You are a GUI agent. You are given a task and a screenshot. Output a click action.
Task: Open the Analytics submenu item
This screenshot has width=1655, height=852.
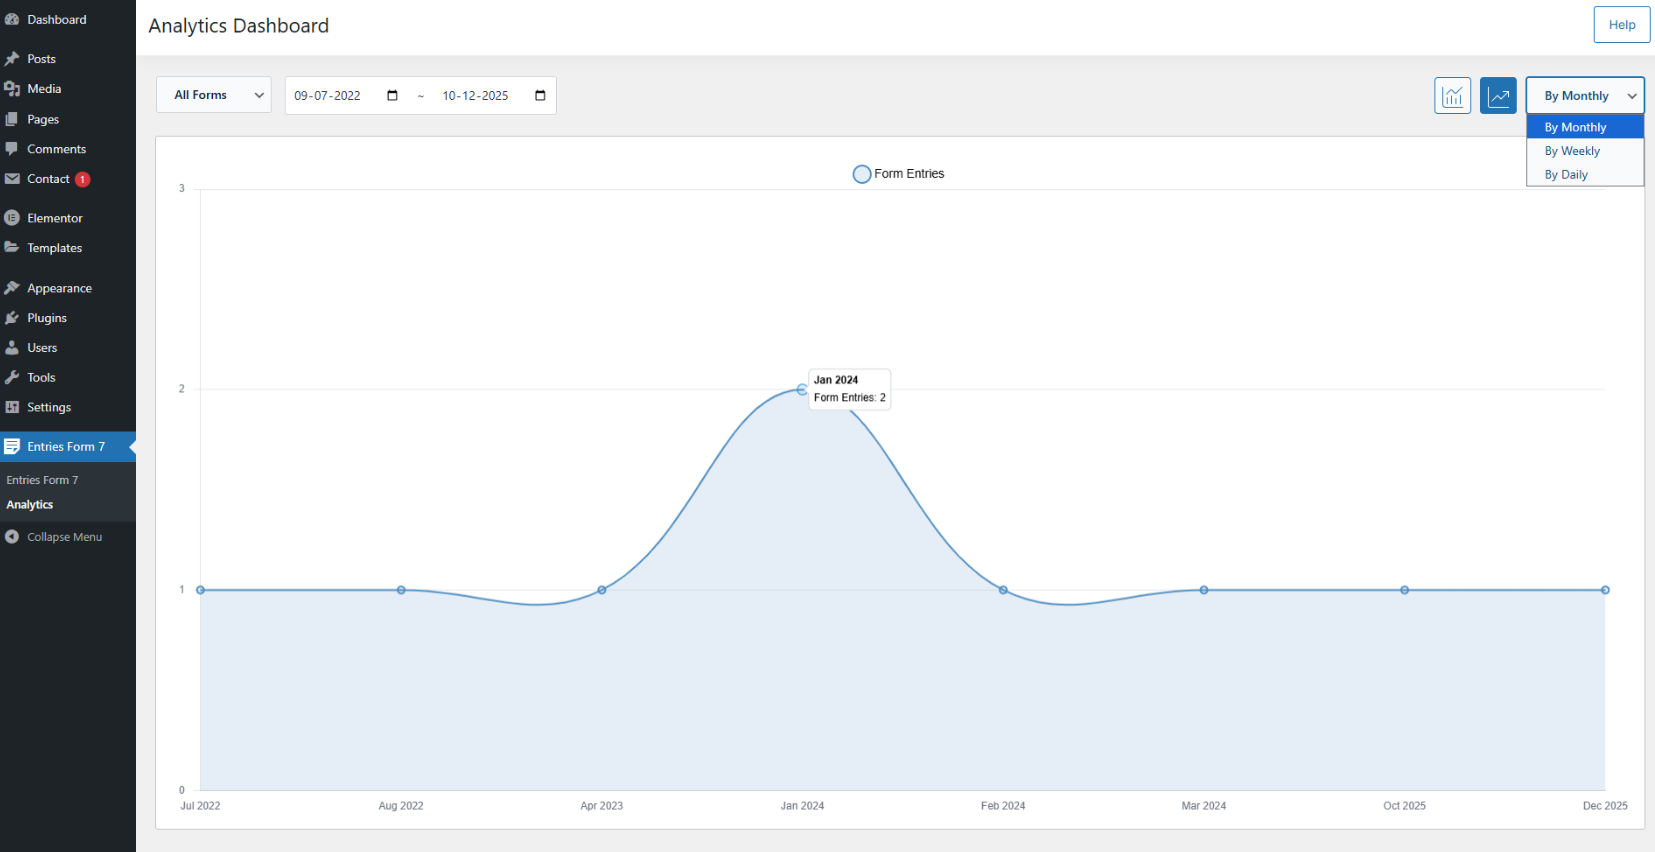(x=30, y=505)
